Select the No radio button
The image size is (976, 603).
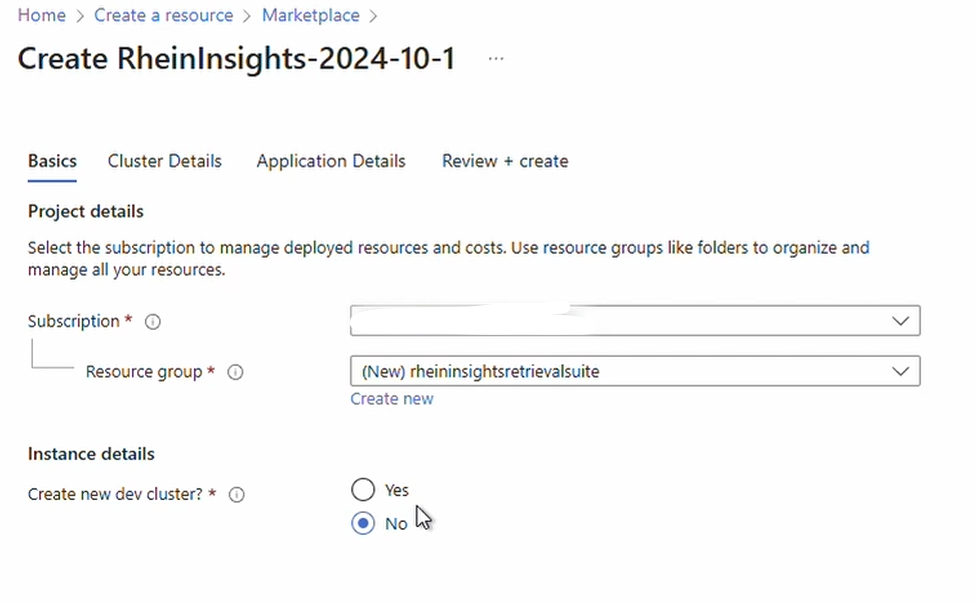click(363, 523)
